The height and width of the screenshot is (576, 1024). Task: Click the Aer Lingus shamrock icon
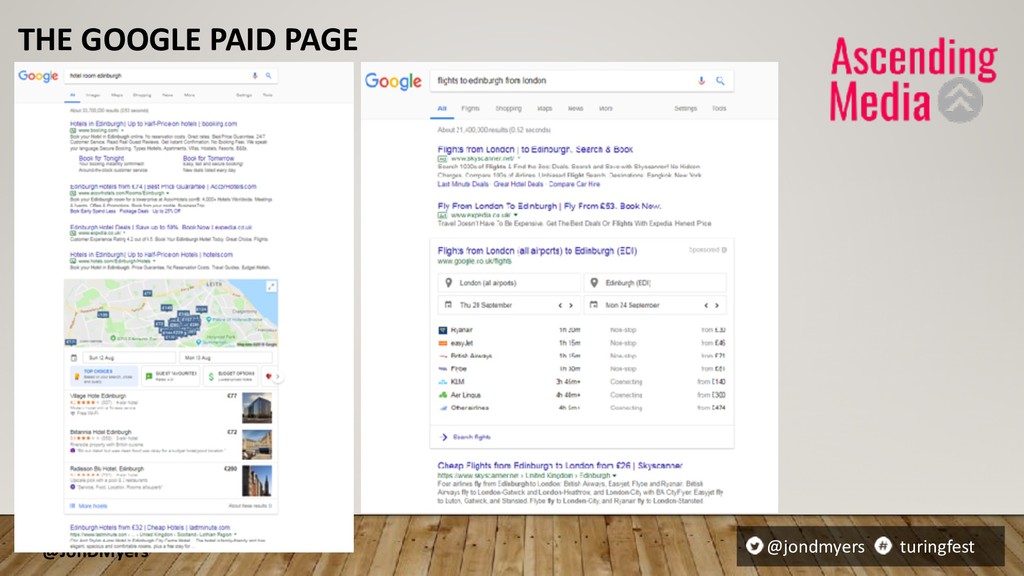click(x=443, y=395)
